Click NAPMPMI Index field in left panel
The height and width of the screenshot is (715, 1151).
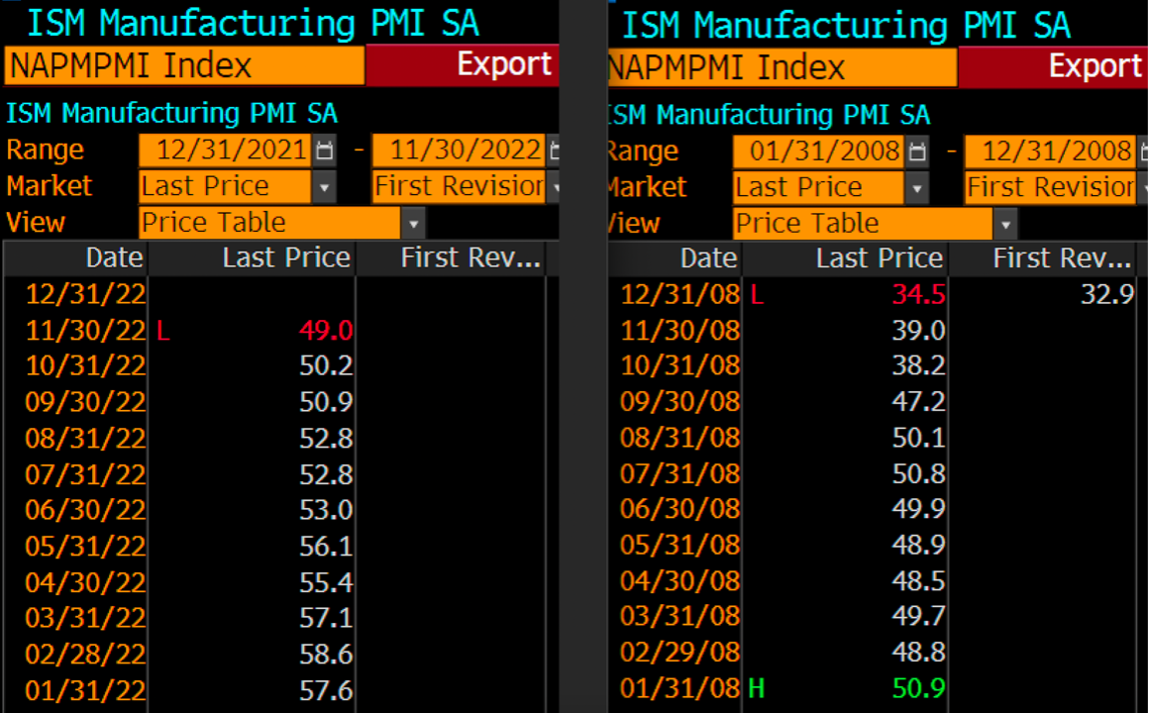click(x=184, y=65)
